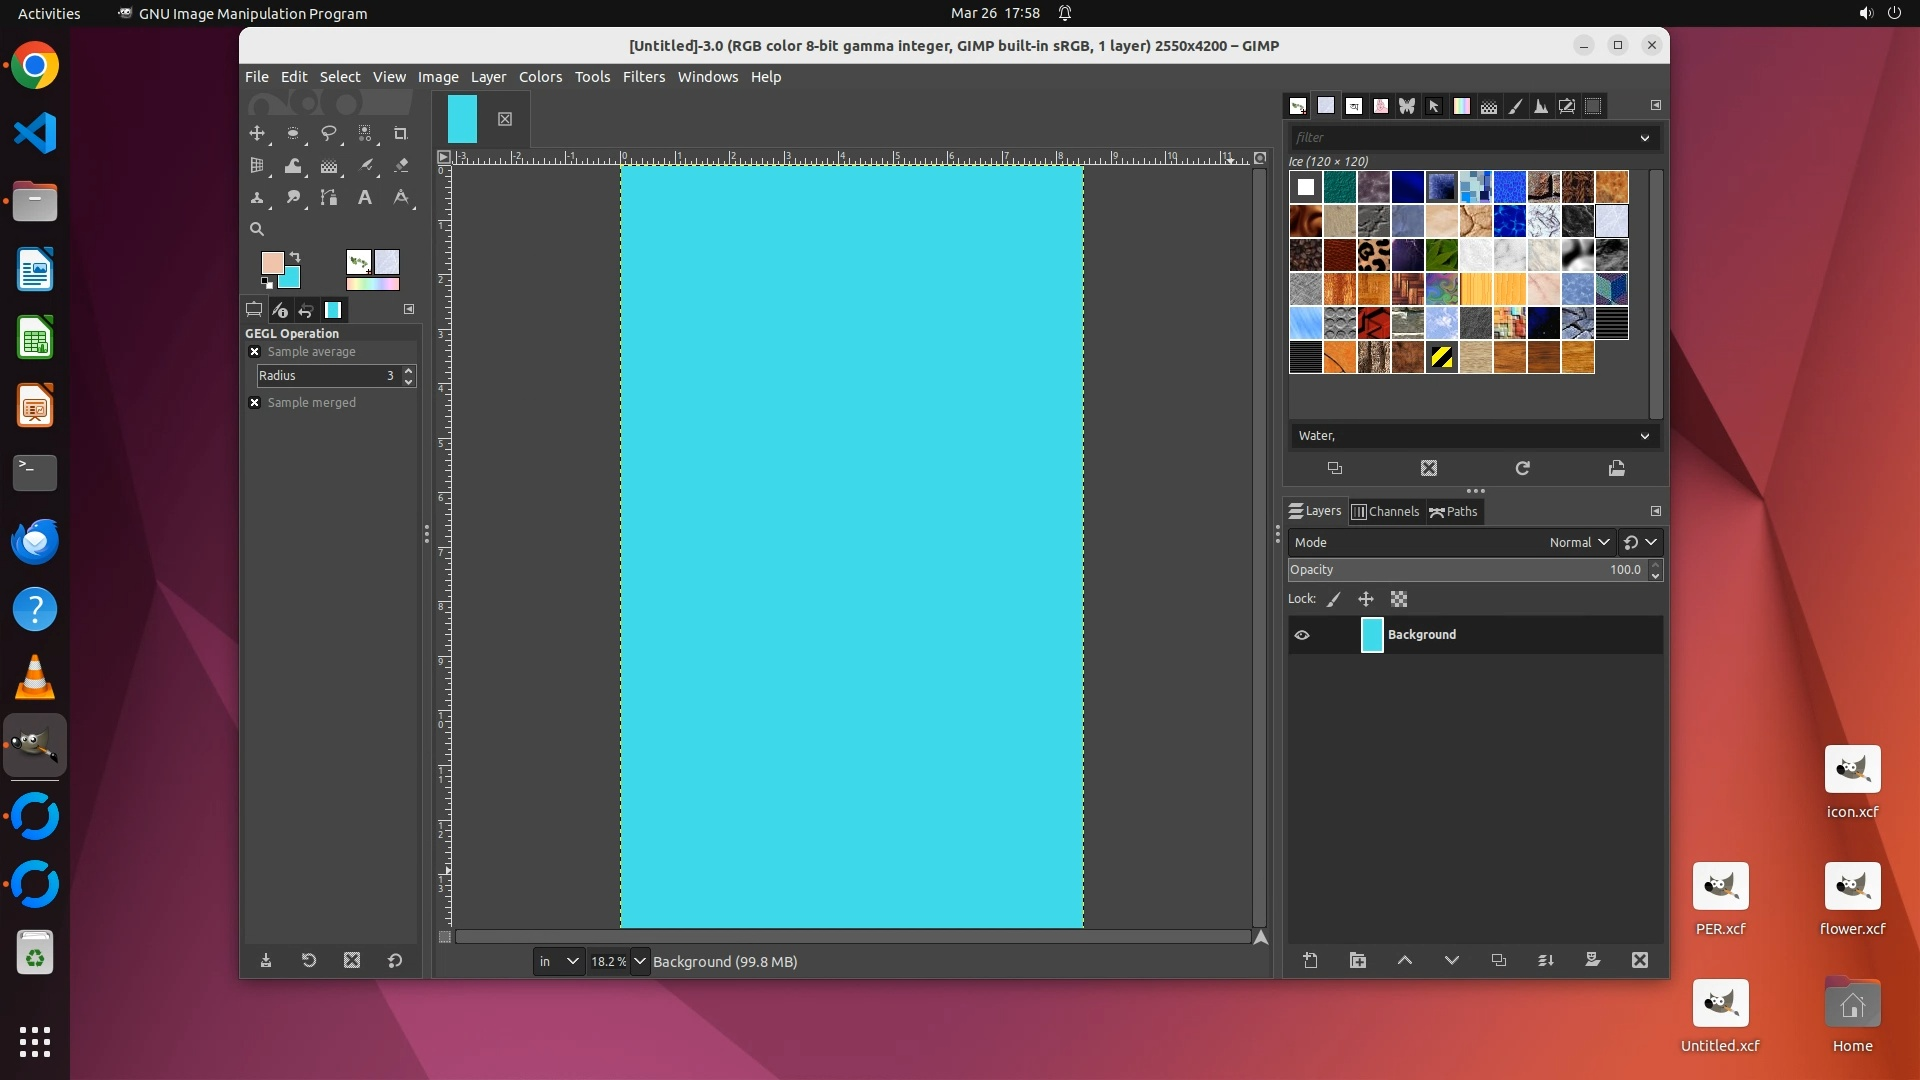The width and height of the screenshot is (1920, 1080).
Task: Select the Zoom magnifier tool
Action: 257,229
